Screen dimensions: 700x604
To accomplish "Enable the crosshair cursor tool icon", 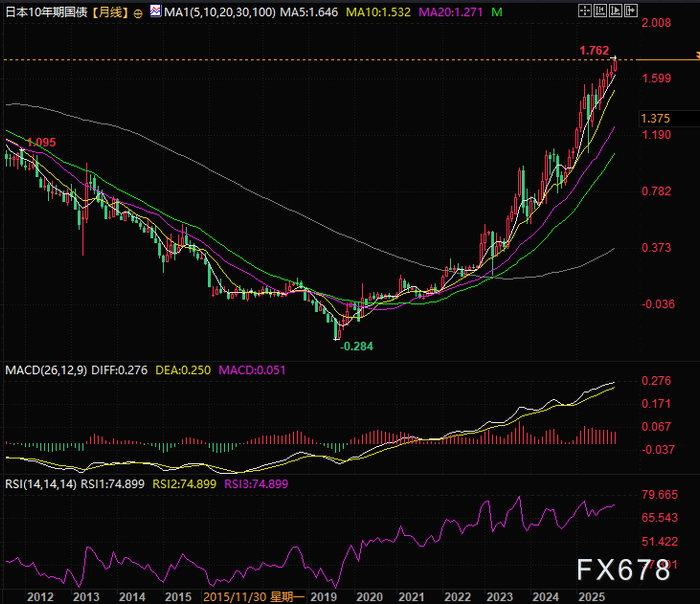I will [584, 11].
